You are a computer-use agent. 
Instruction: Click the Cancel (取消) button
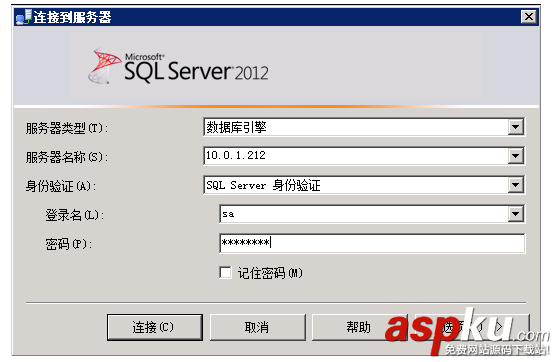[x=258, y=327]
